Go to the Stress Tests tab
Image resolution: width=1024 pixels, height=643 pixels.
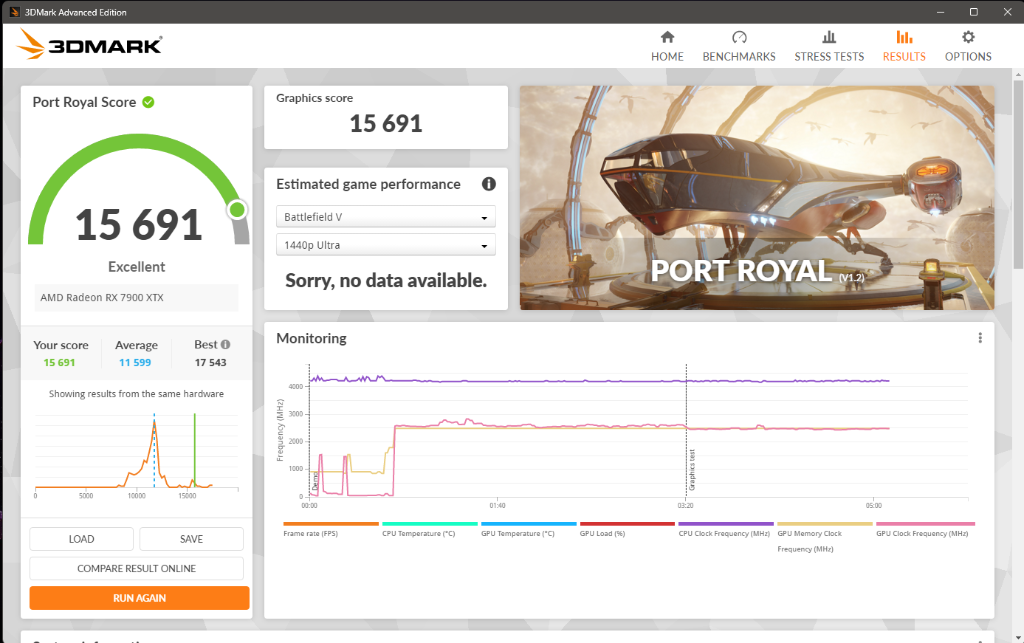pyautogui.click(x=829, y=46)
